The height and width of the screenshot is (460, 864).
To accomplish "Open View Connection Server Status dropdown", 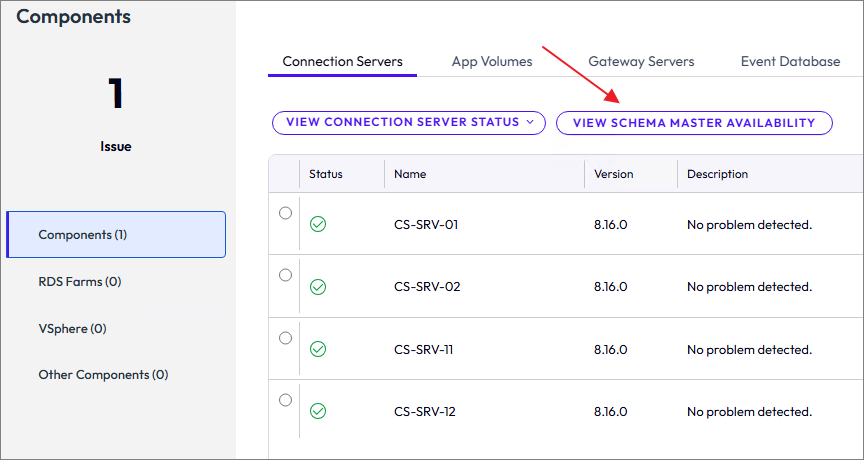I will click(409, 123).
